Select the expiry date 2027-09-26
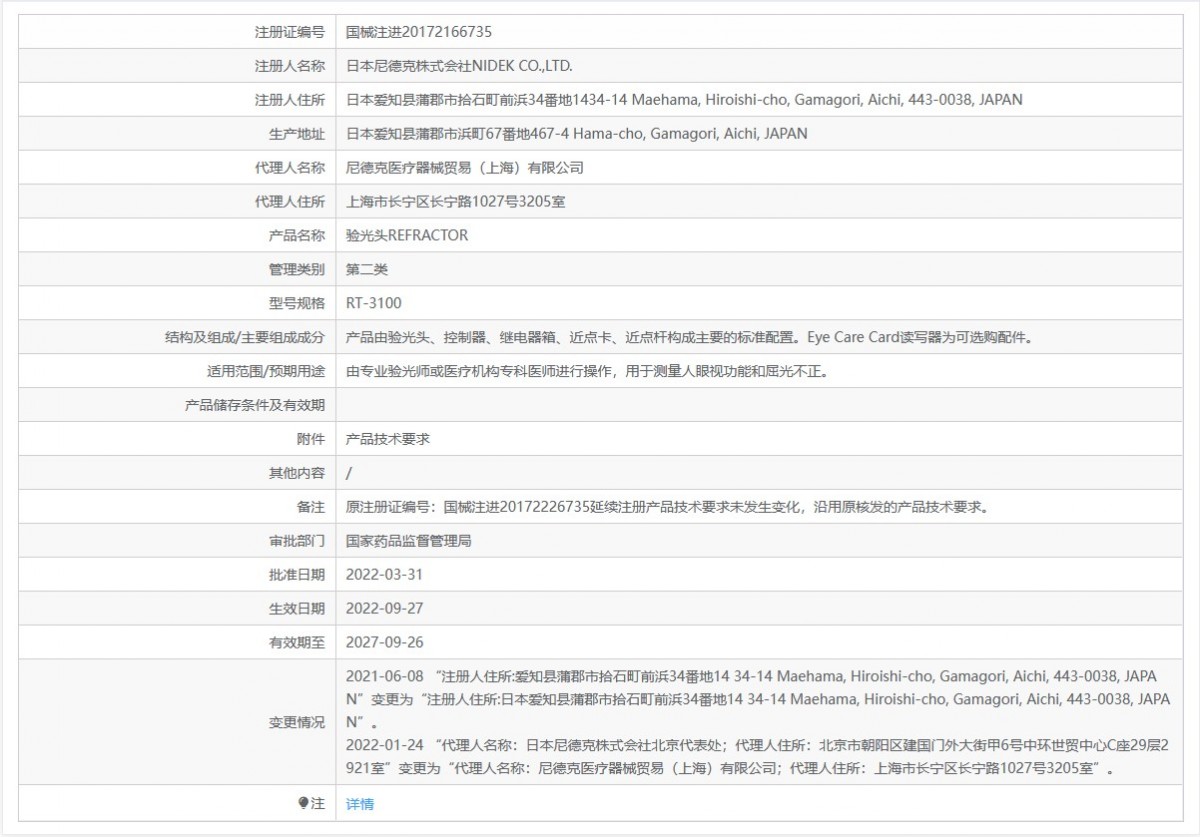1200x837 pixels. [384, 644]
